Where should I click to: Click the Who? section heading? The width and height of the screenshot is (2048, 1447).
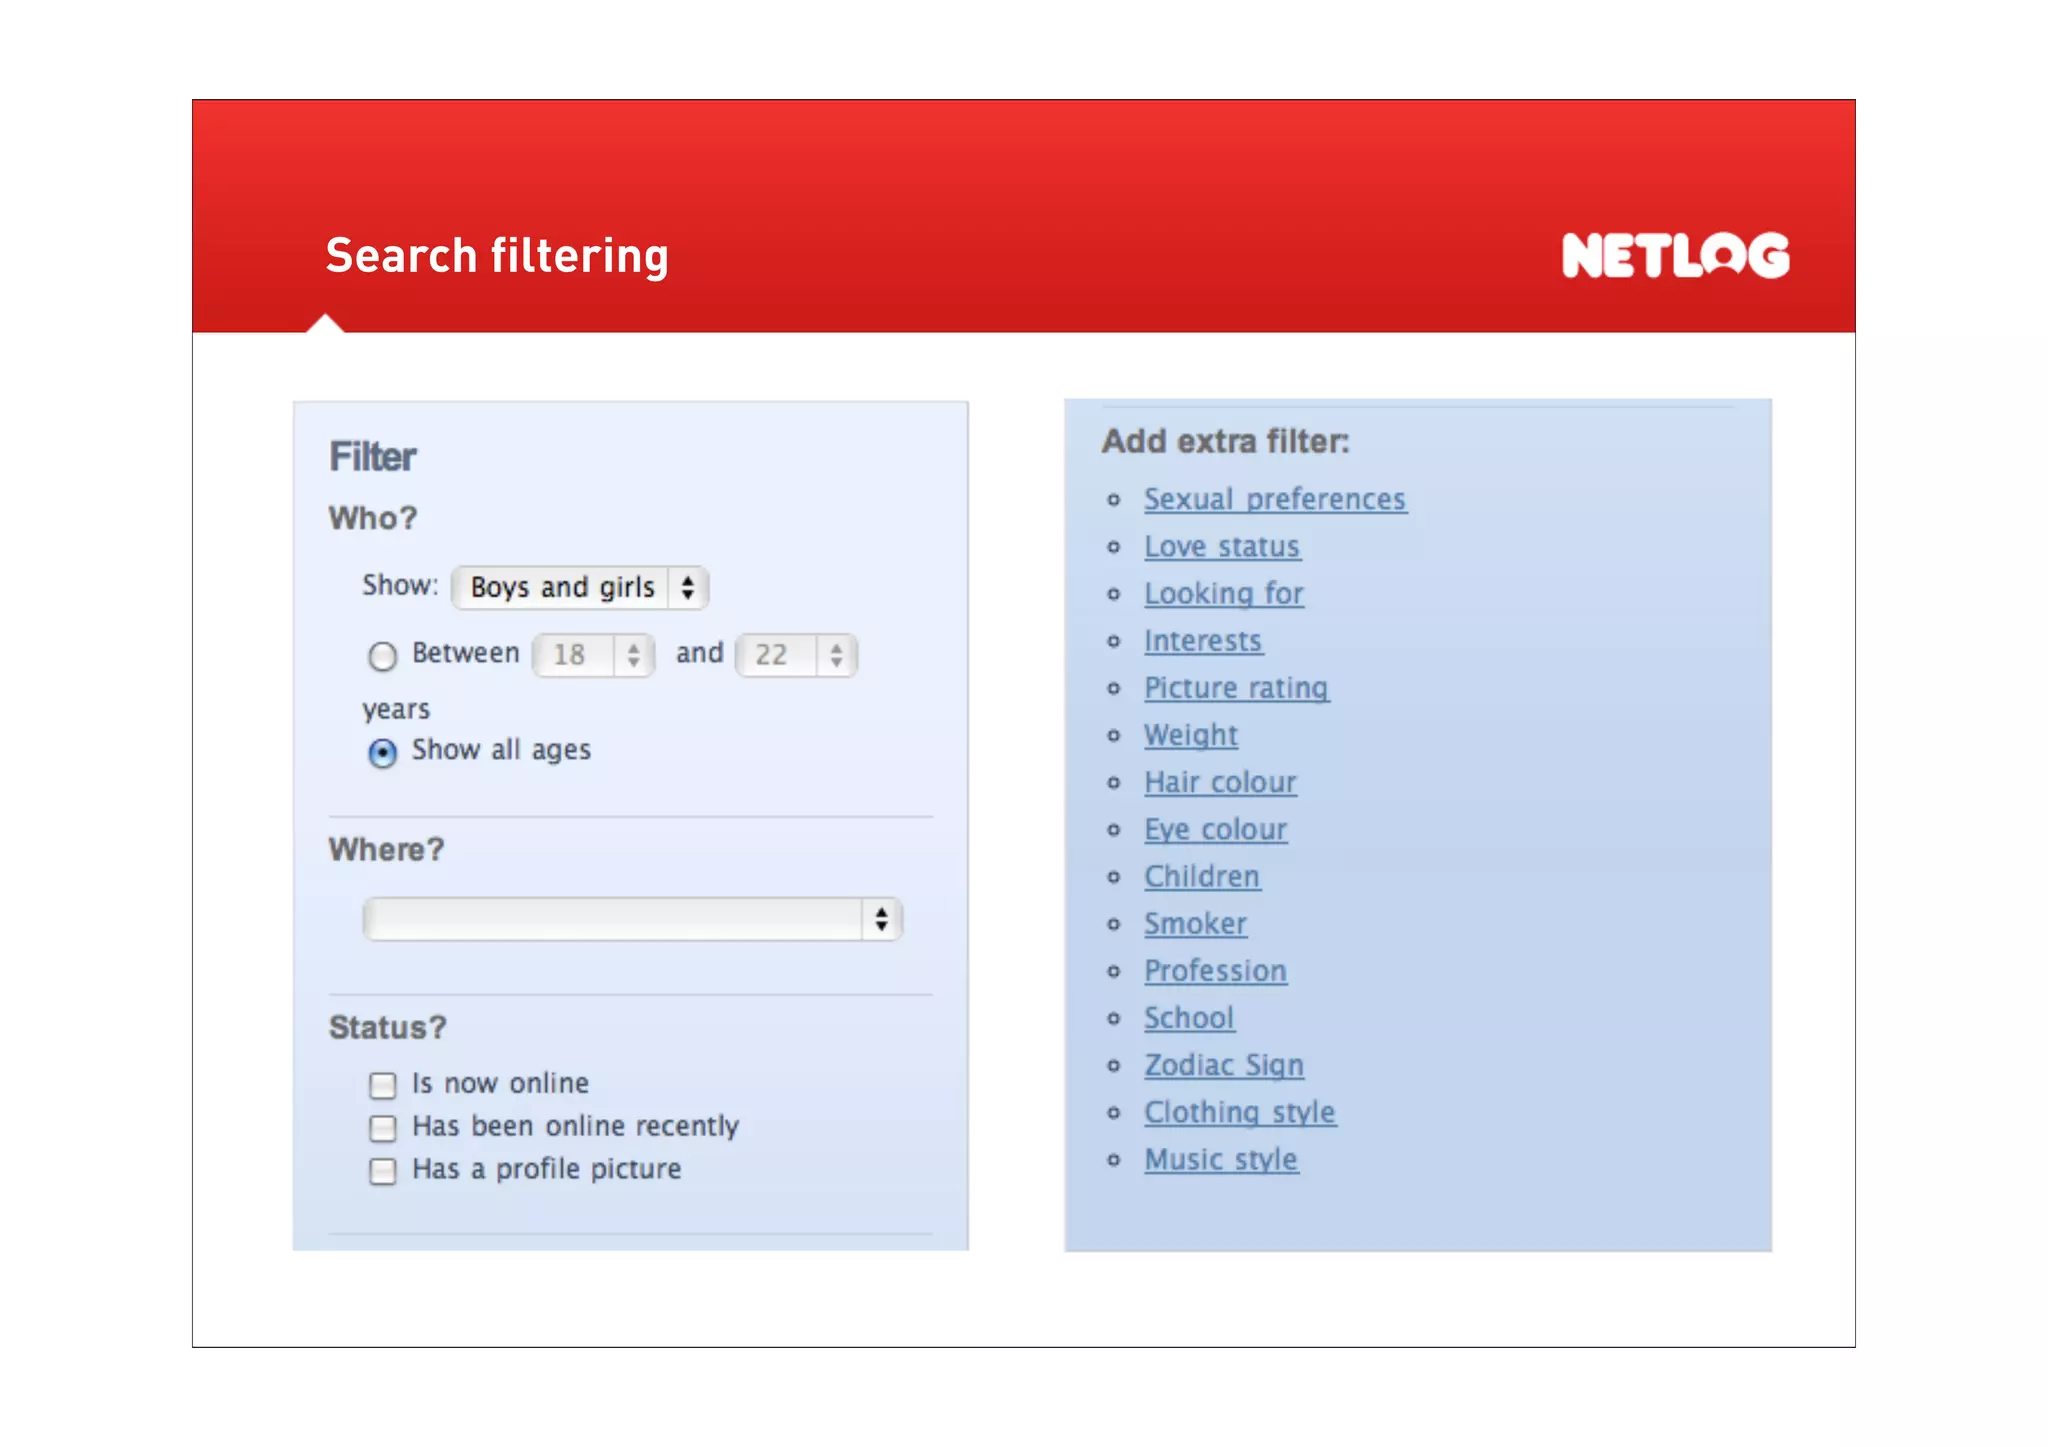pos(373,518)
